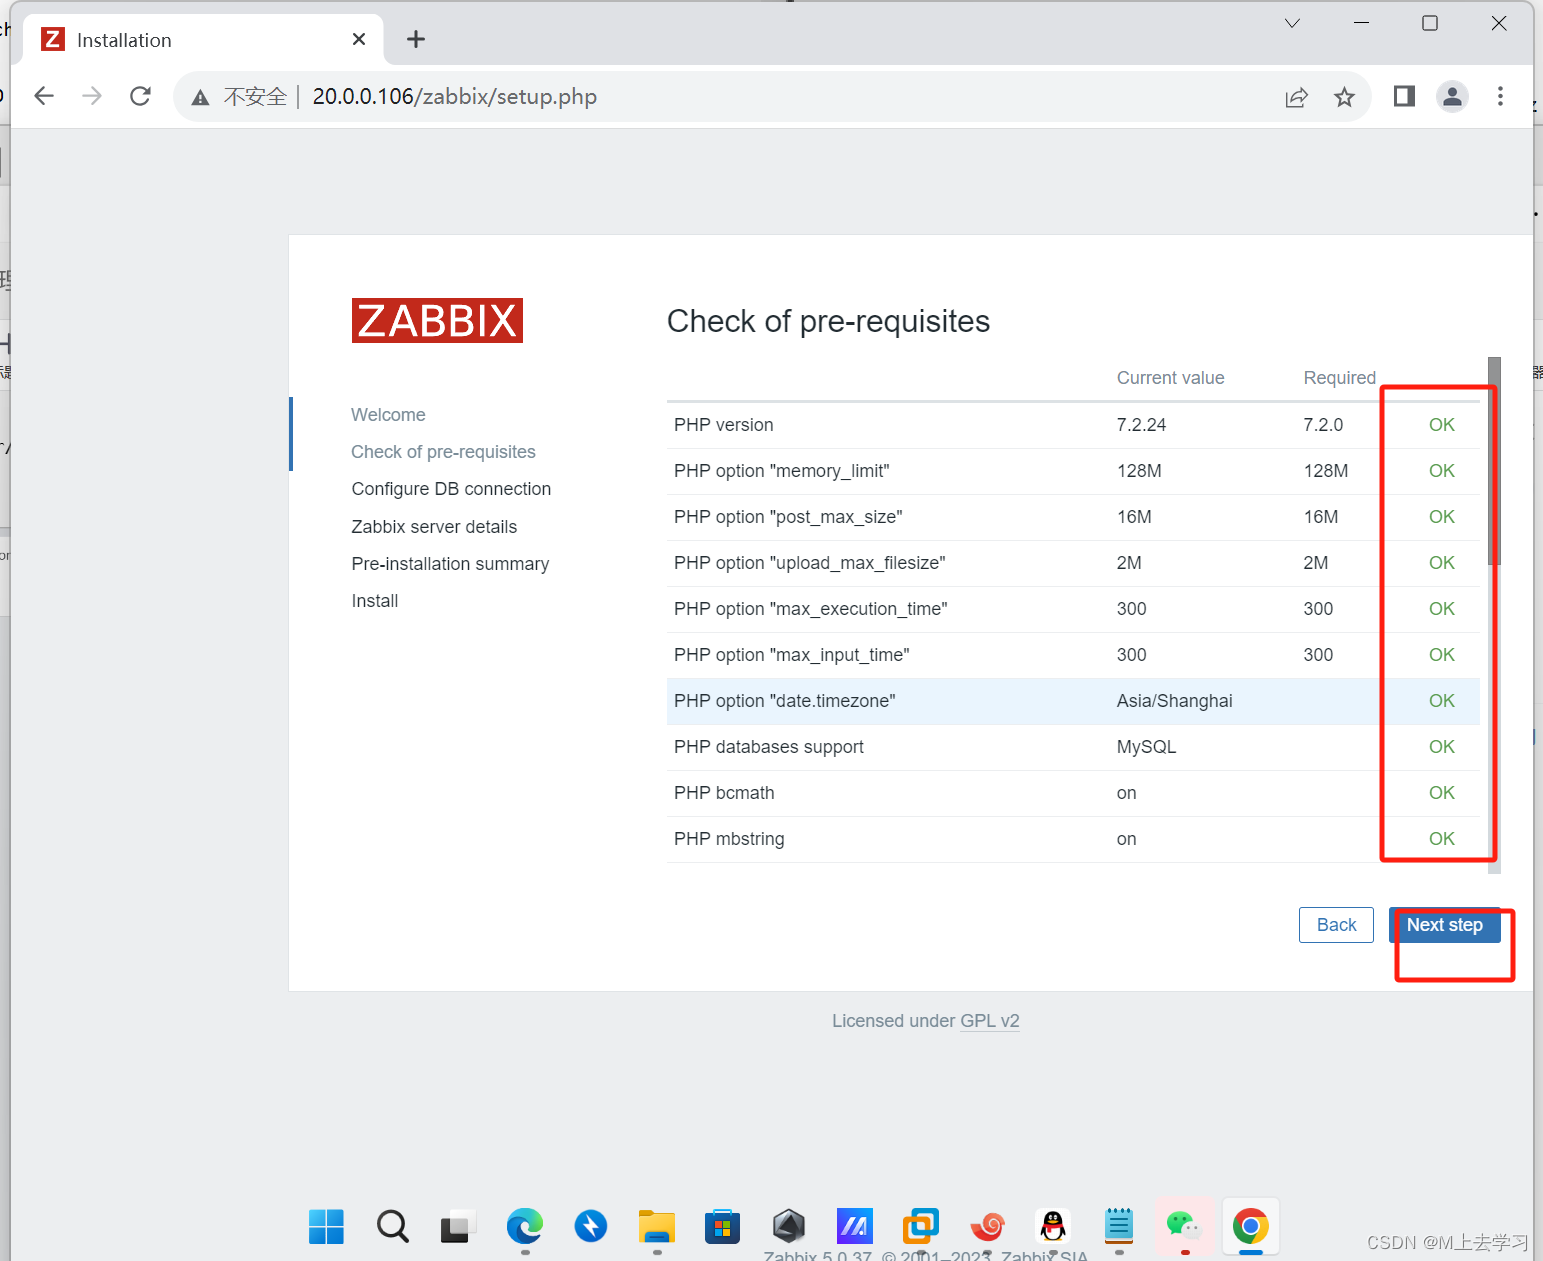Select Configure DB connection step
1543x1261 pixels.
click(451, 489)
